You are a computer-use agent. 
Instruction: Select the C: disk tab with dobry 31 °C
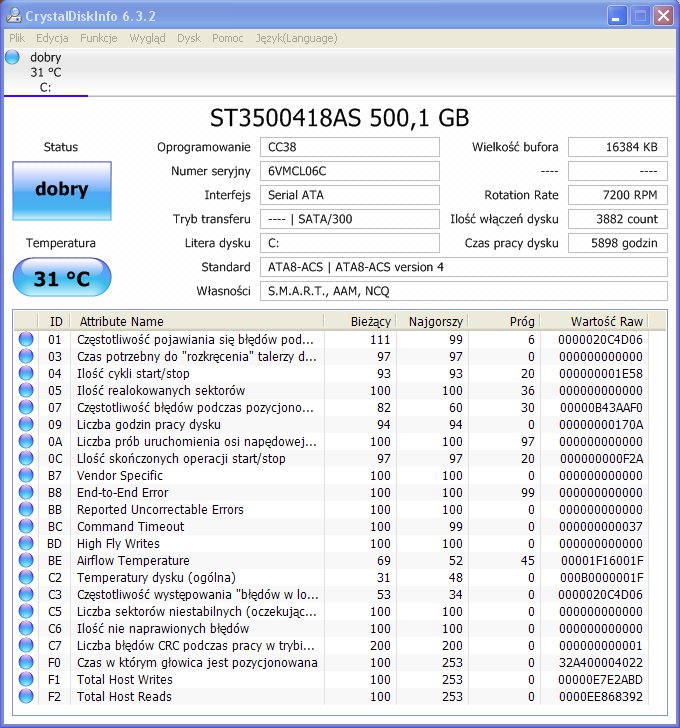point(45,72)
